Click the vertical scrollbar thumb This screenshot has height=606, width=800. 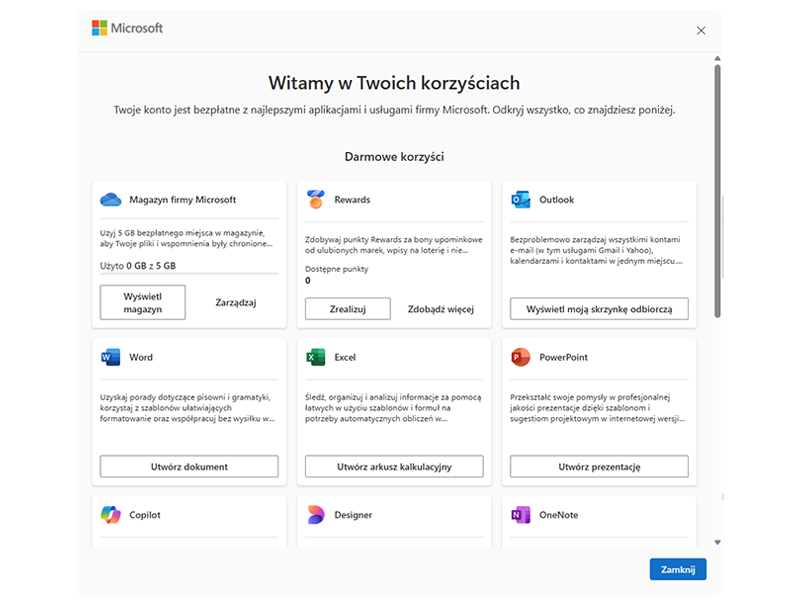click(717, 191)
